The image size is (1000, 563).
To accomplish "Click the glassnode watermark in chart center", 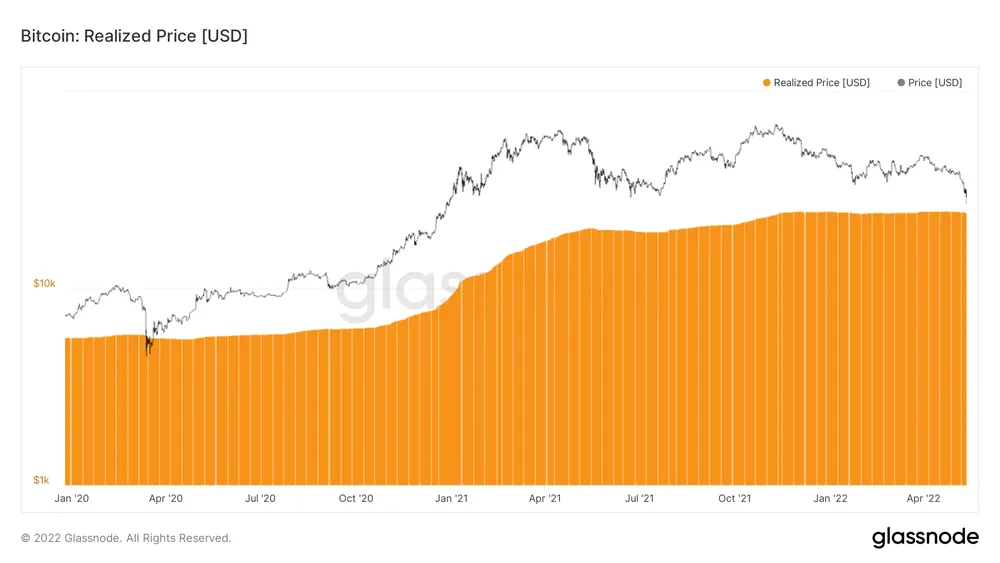I will pos(400,295).
